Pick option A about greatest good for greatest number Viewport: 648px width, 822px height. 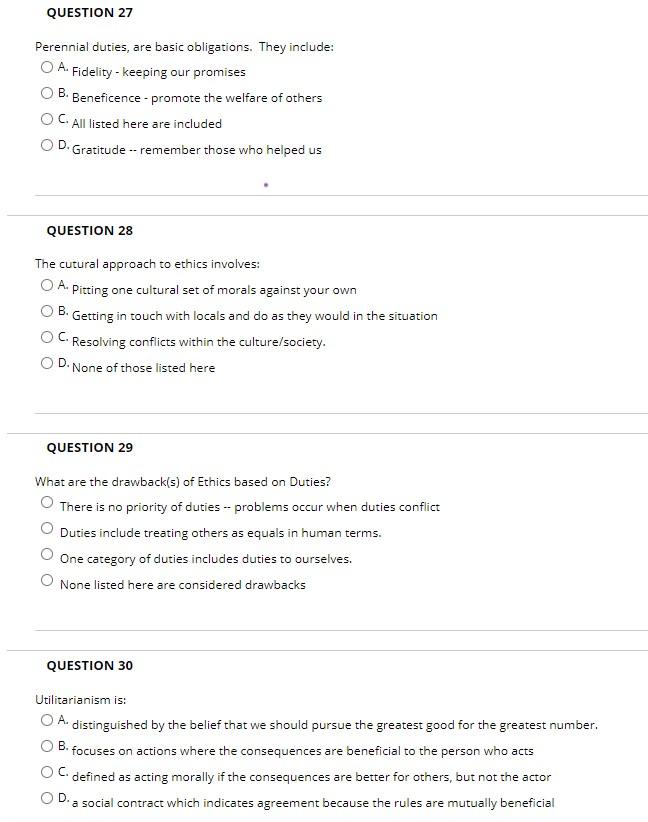(x=46, y=719)
